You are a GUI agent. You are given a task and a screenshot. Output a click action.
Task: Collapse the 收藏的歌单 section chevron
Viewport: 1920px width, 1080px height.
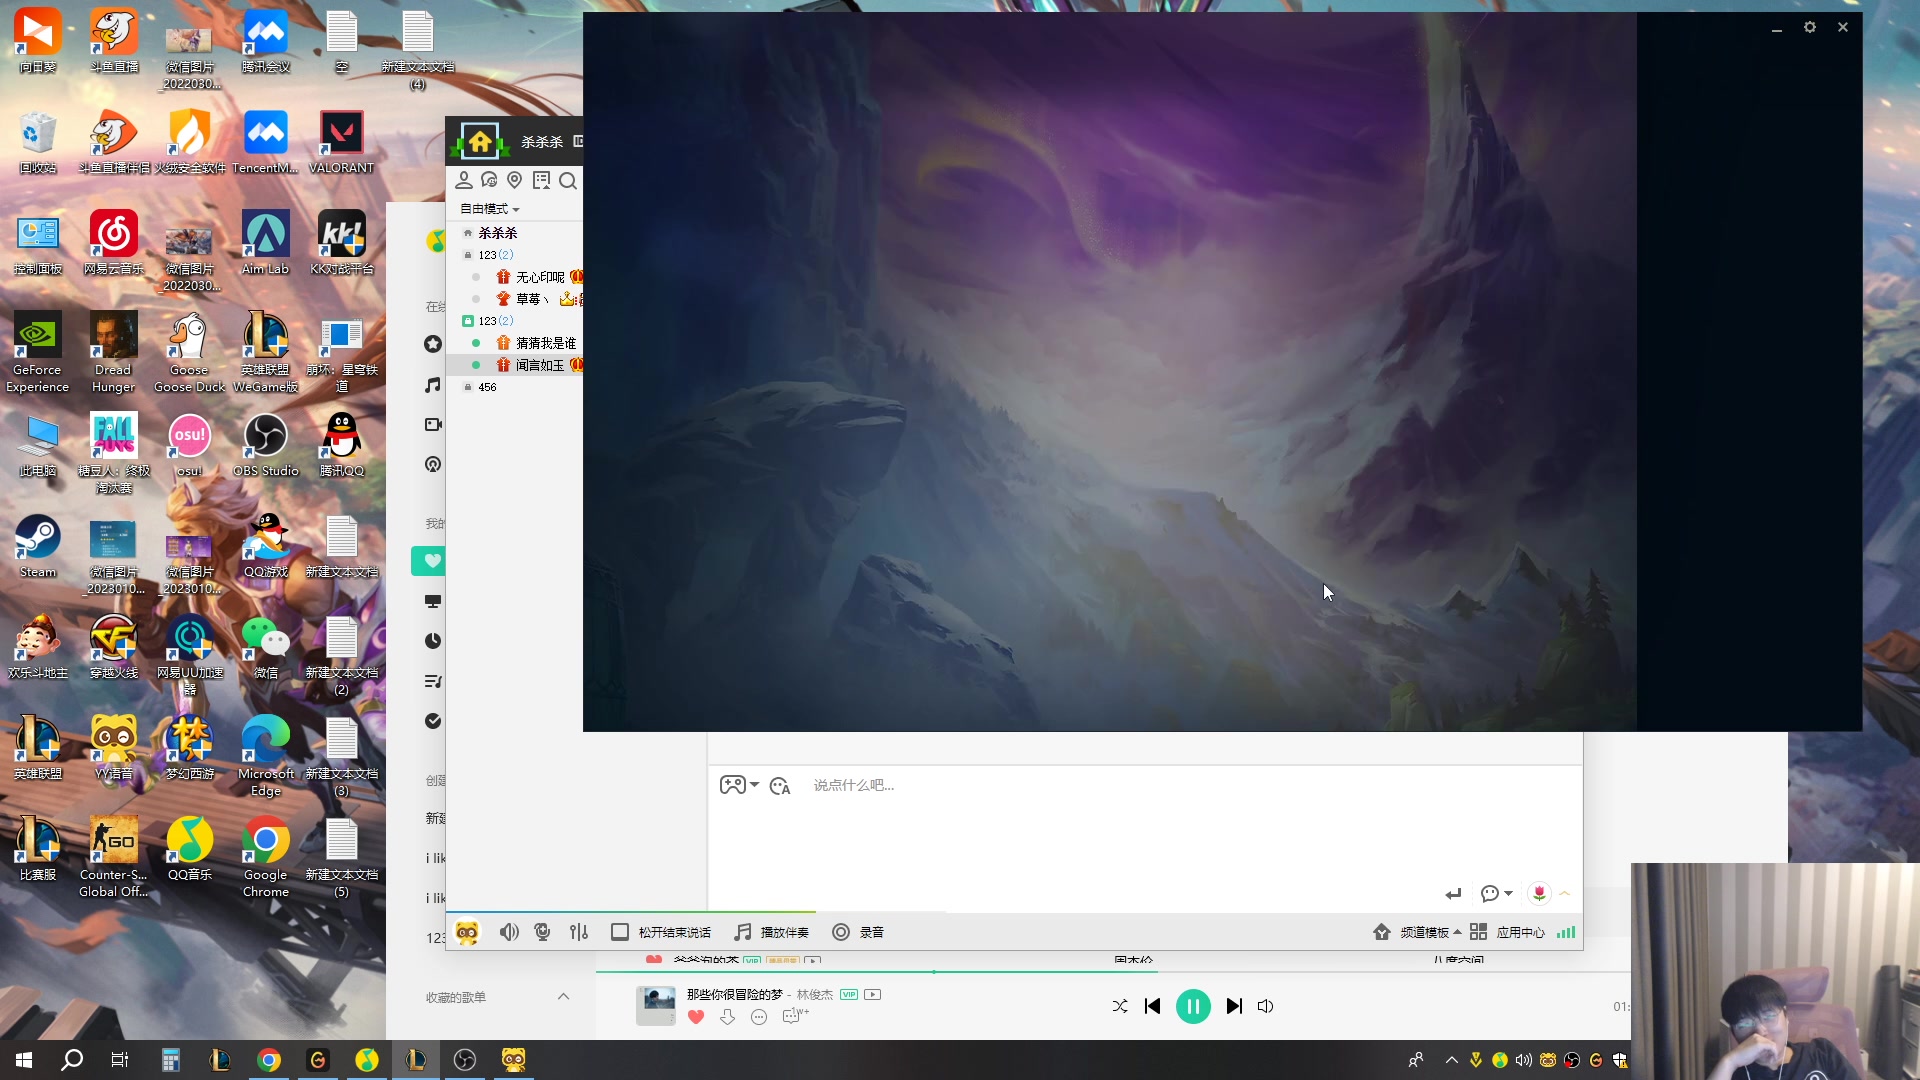pos(563,997)
